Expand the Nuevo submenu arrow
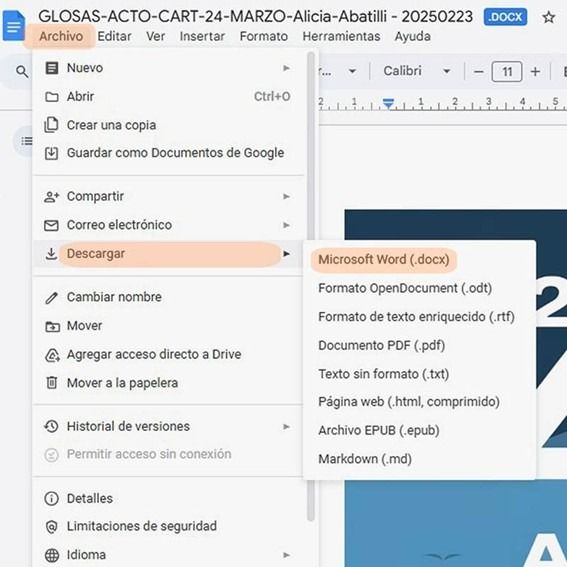The width and height of the screenshot is (567, 567). point(286,68)
